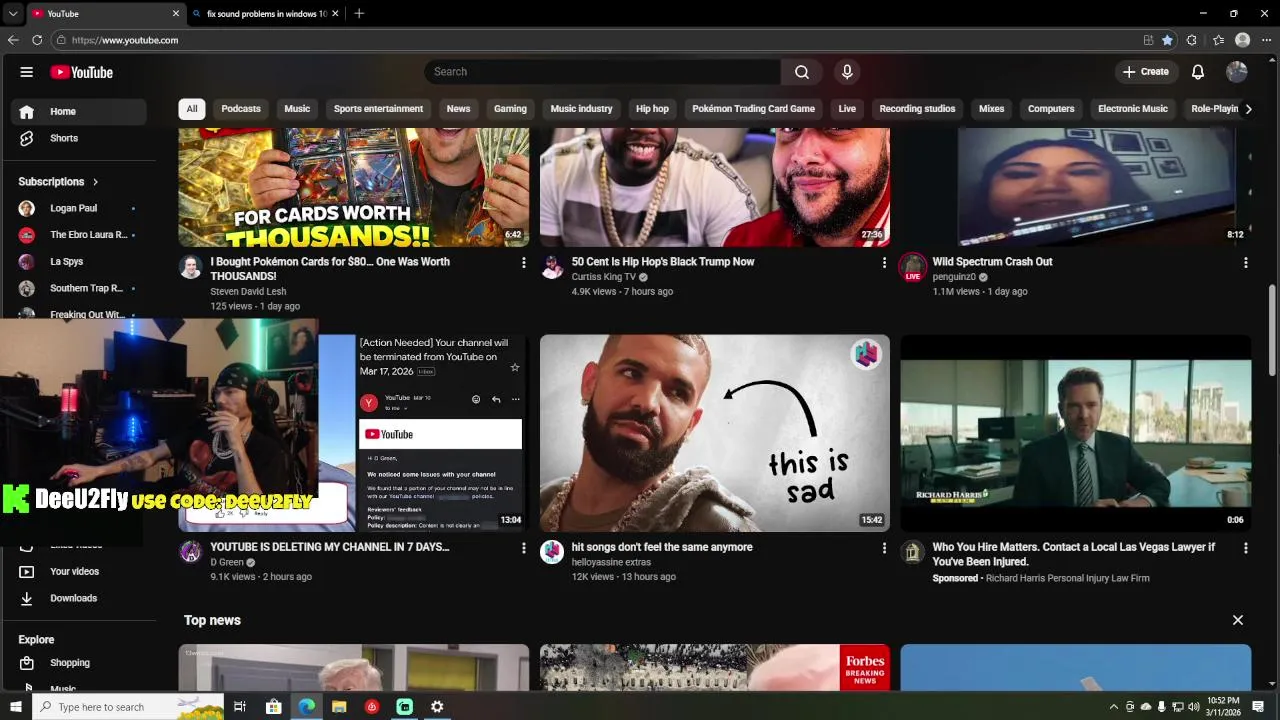Image resolution: width=1280 pixels, height=720 pixels.
Task: Open Logan Paul subscription channel
Action: [x=76, y=208]
